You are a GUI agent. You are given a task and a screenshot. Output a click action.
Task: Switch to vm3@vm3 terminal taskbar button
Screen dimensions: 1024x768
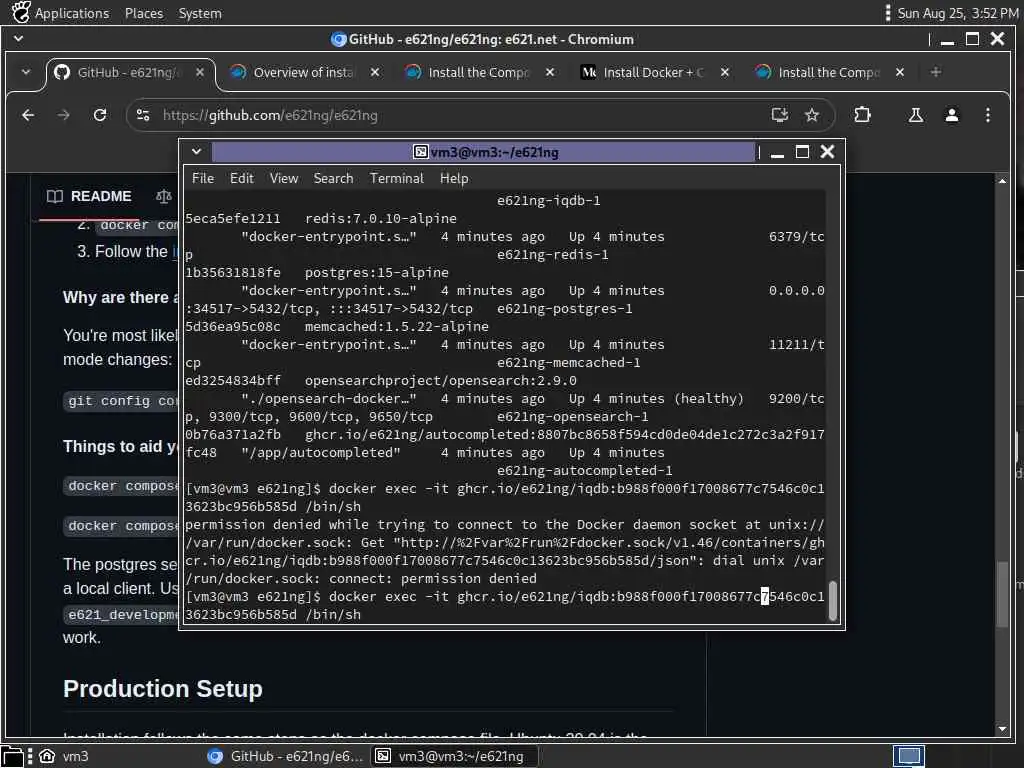(x=455, y=756)
